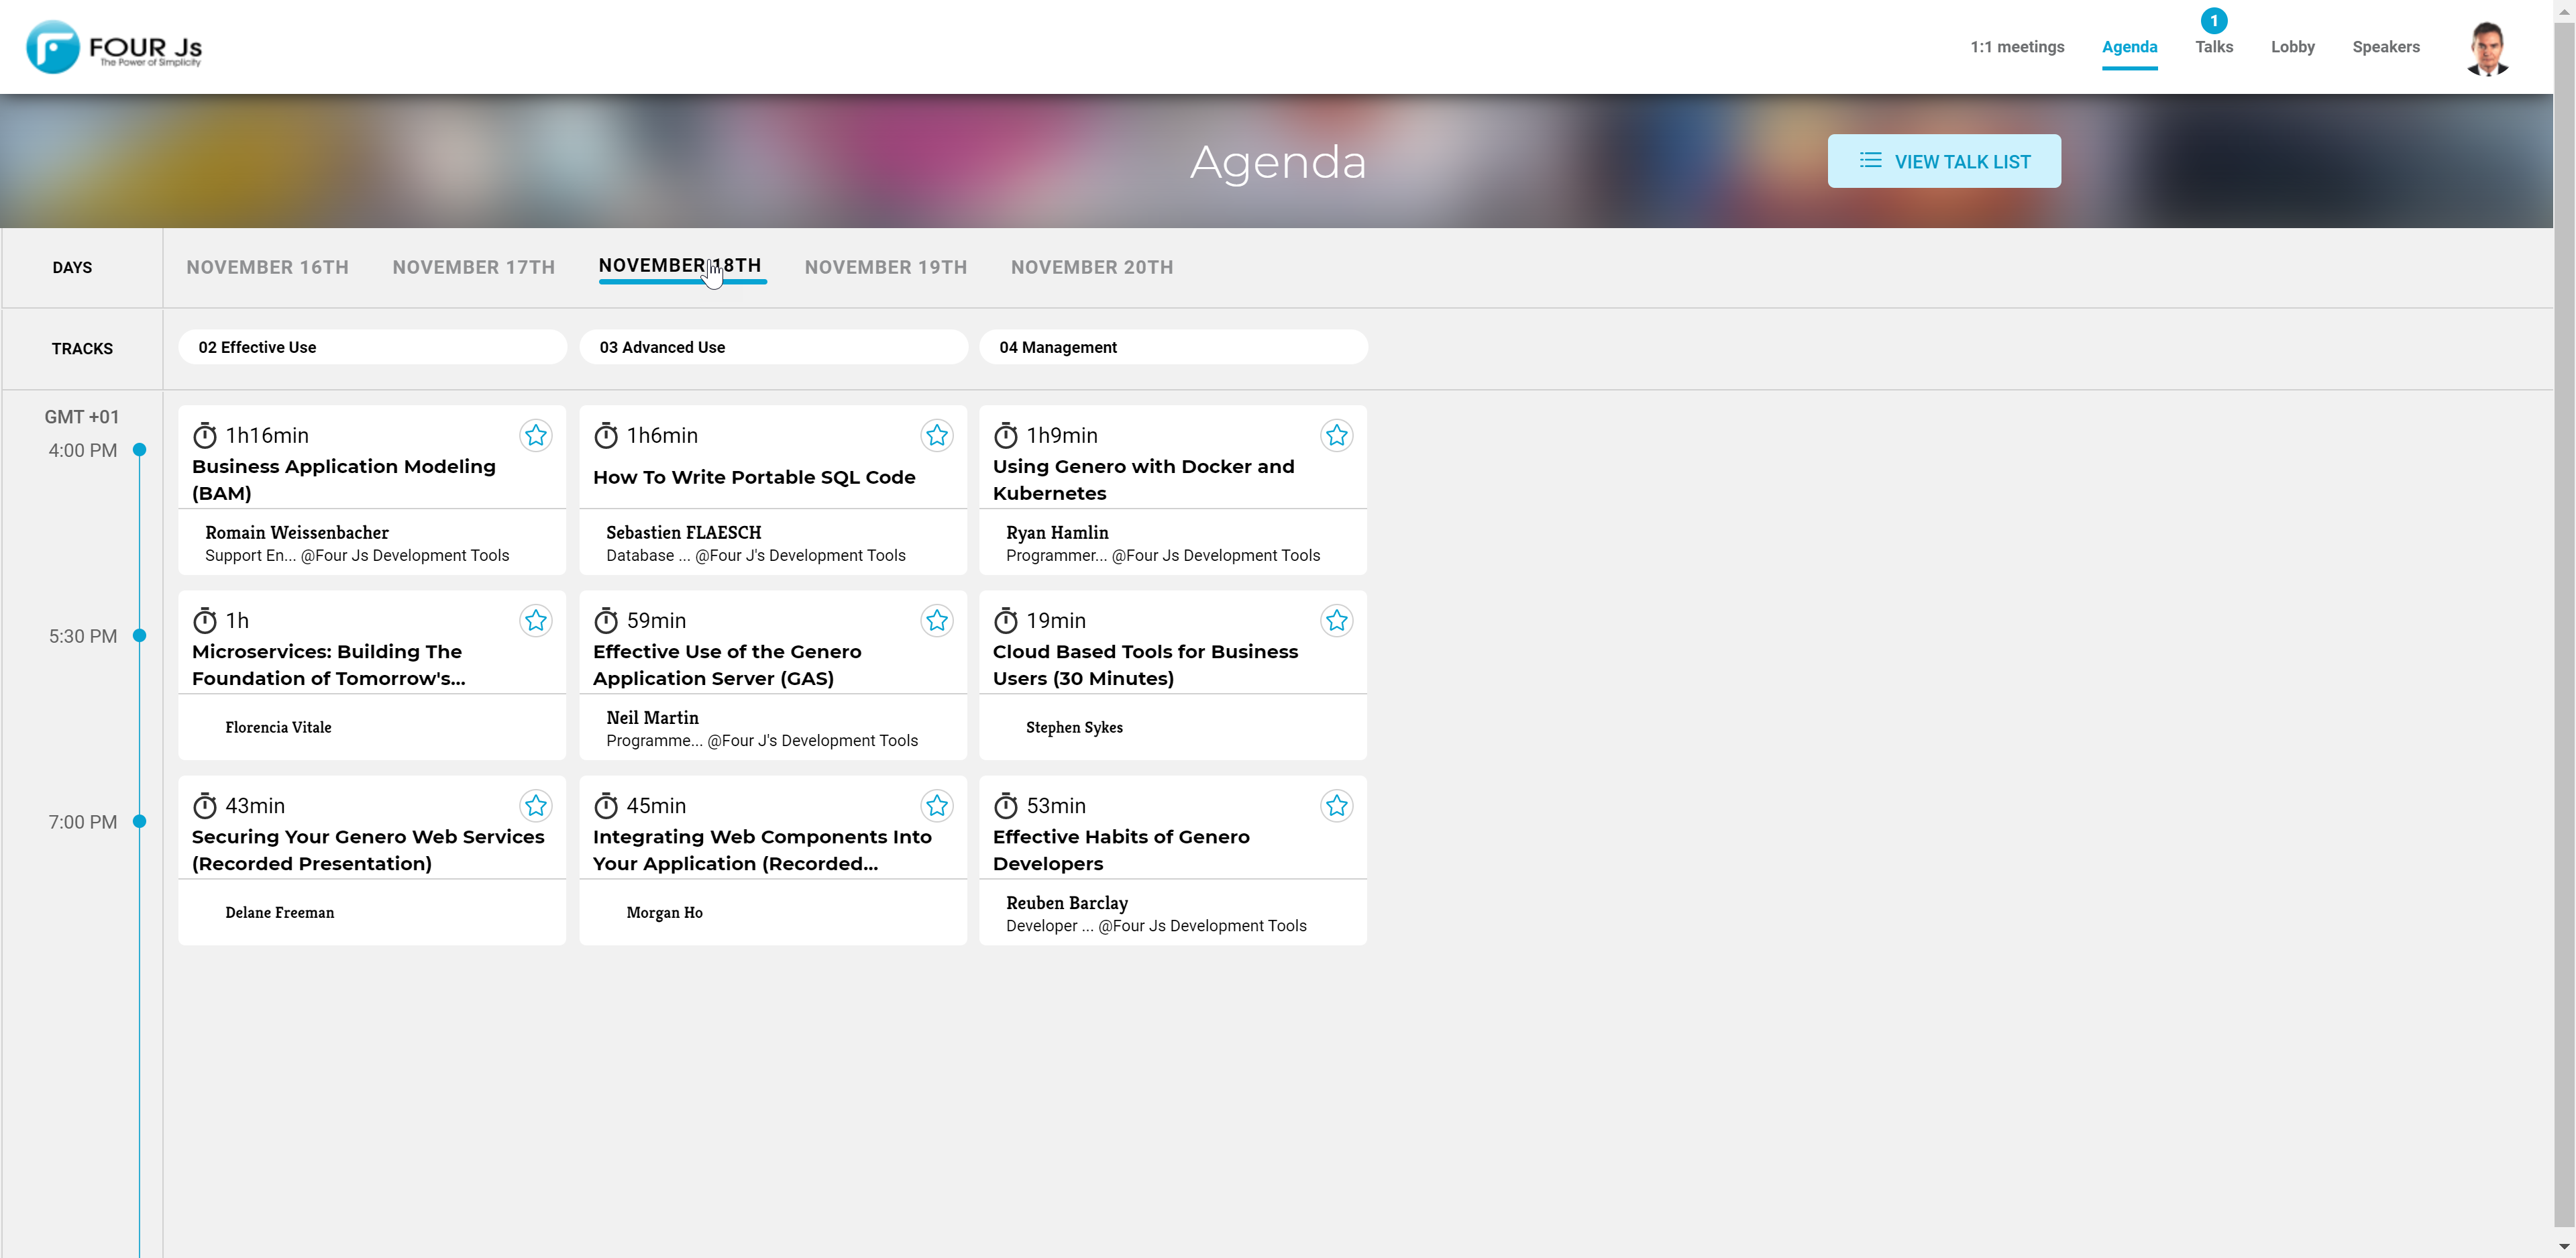Image resolution: width=2576 pixels, height=1258 pixels.
Task: Click list icon in View Talk List
Action: click(1870, 161)
